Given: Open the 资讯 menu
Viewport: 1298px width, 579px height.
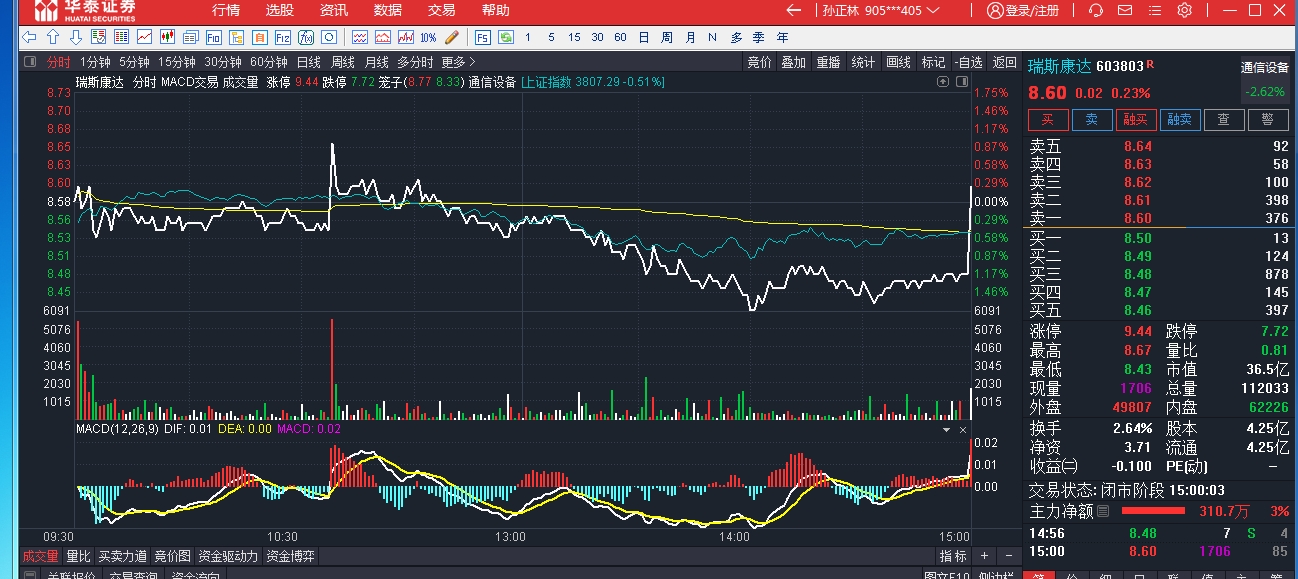Looking at the screenshot, I should (x=334, y=10).
